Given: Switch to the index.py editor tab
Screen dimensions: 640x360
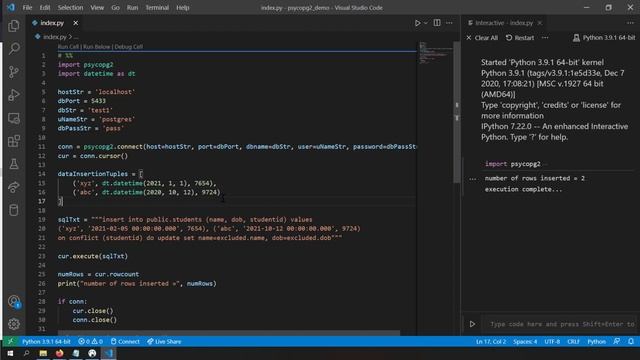Looking at the screenshot, I should [52, 23].
